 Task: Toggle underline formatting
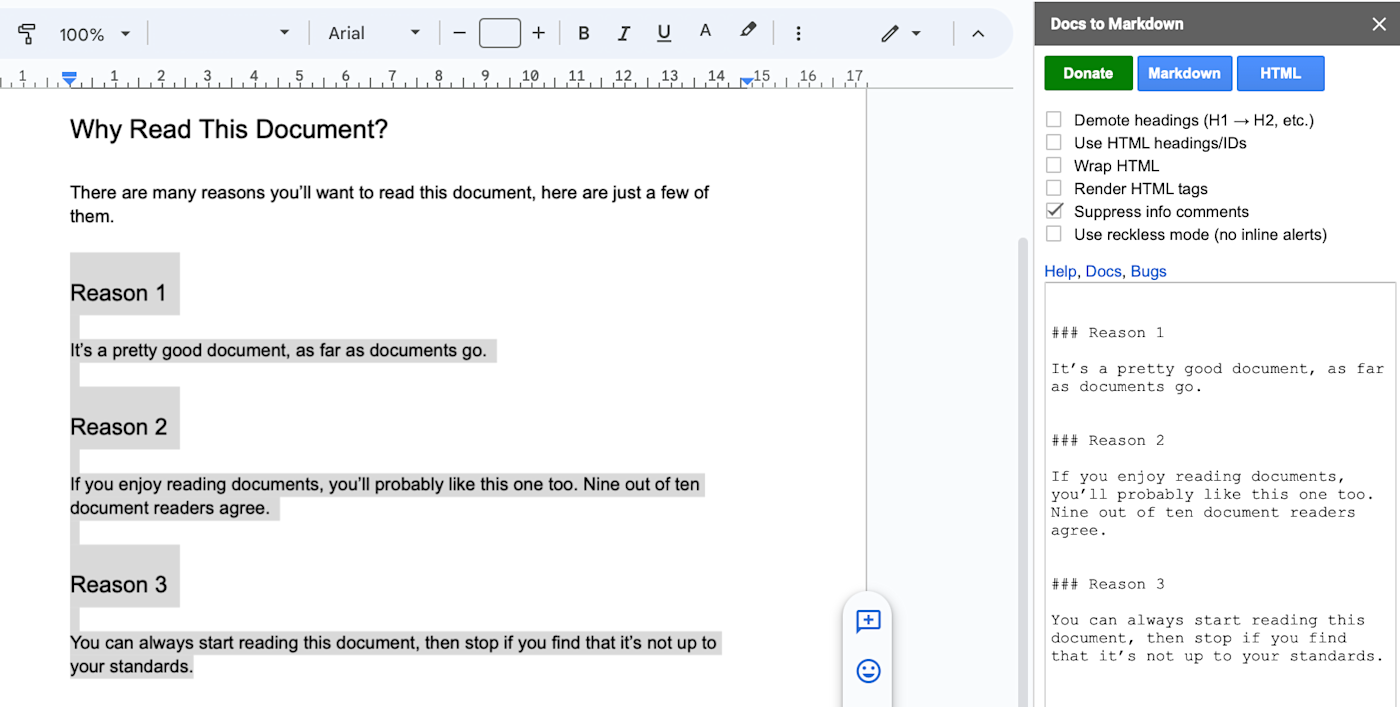tap(664, 33)
